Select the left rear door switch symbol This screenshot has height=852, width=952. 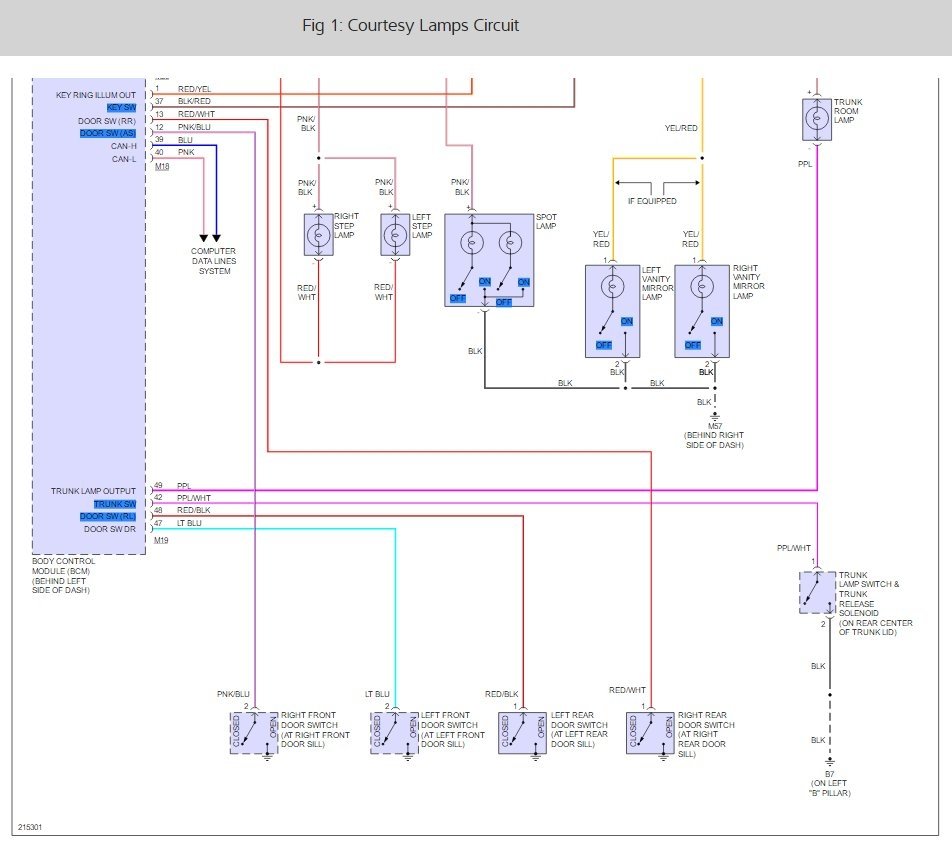coord(522,733)
